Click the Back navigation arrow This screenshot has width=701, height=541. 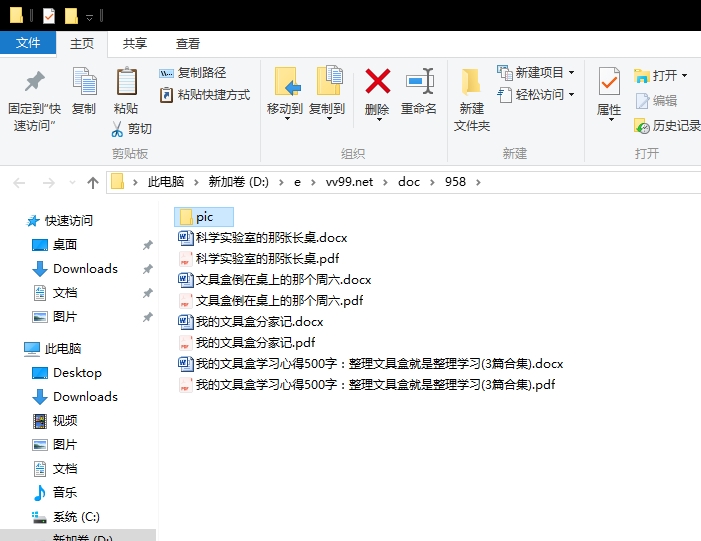click(19, 183)
